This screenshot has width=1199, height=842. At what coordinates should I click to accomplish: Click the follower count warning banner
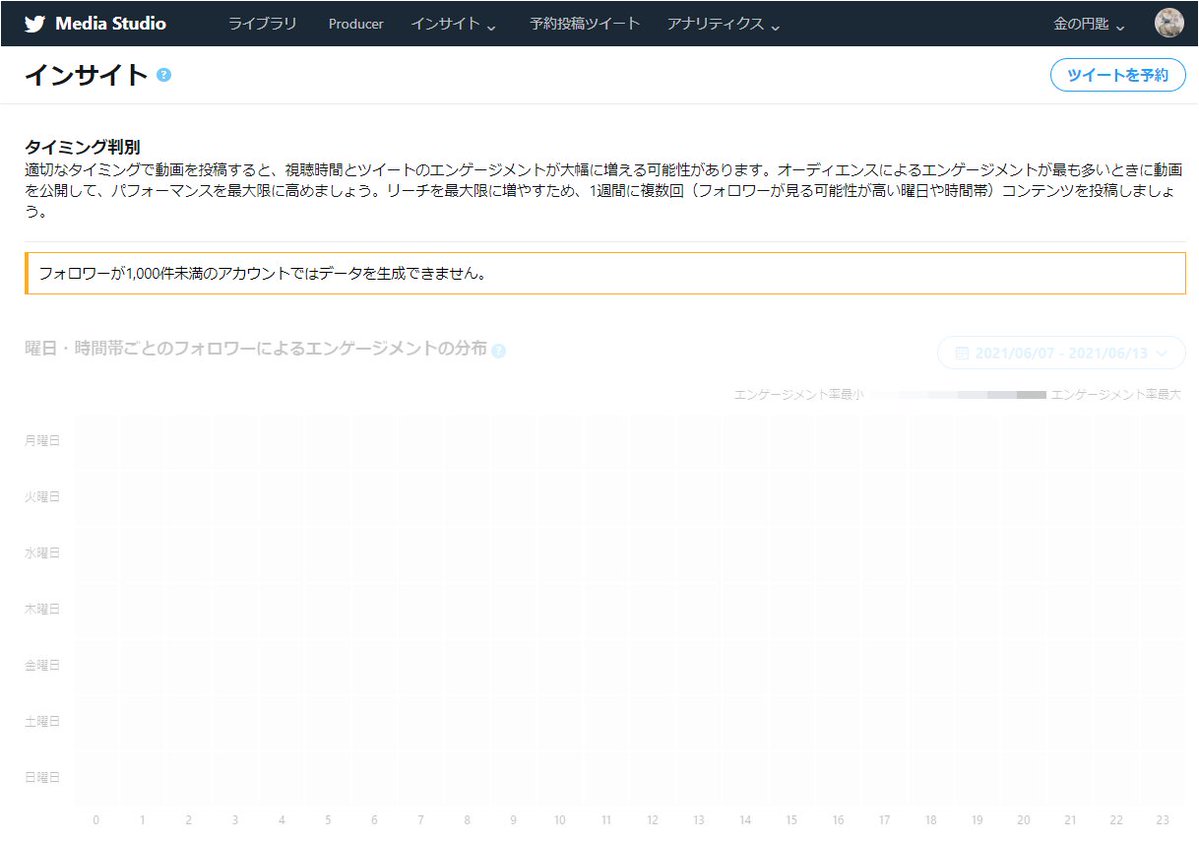coord(605,273)
